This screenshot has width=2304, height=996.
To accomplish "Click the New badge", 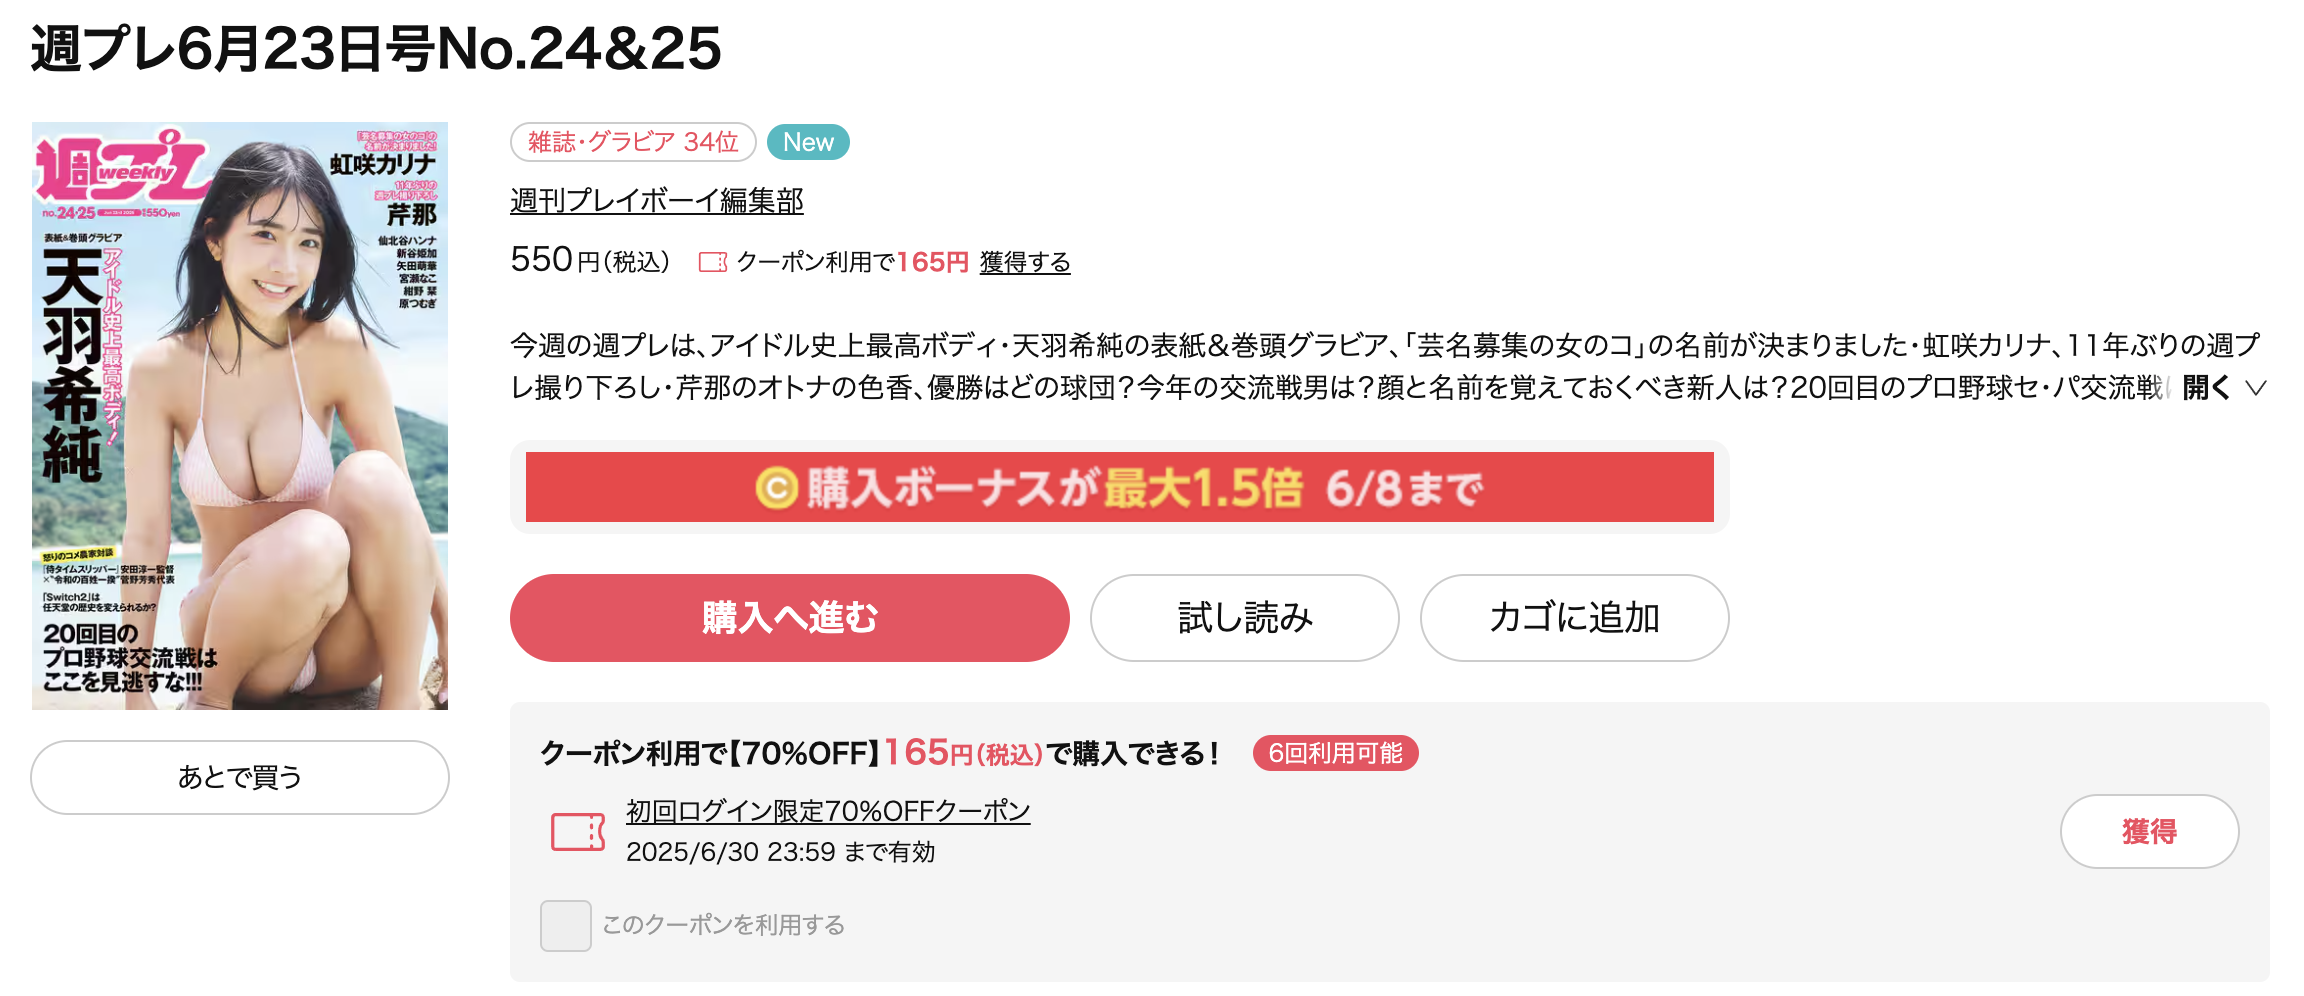I will pos(808,142).
